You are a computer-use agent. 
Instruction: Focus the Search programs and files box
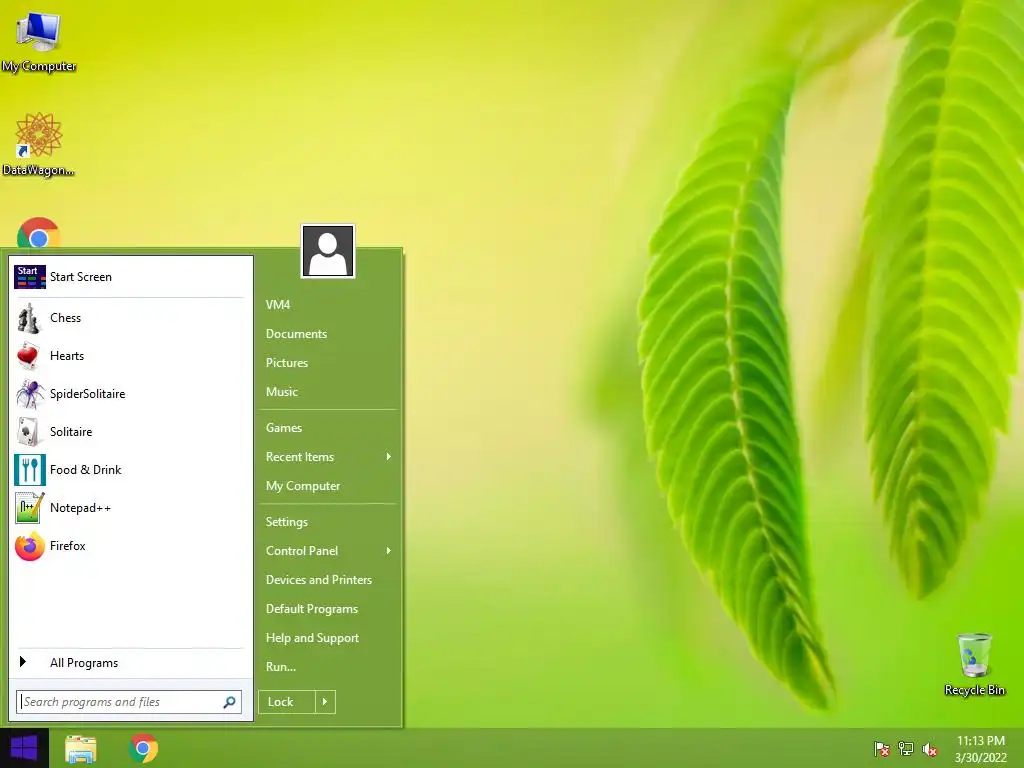tap(129, 702)
